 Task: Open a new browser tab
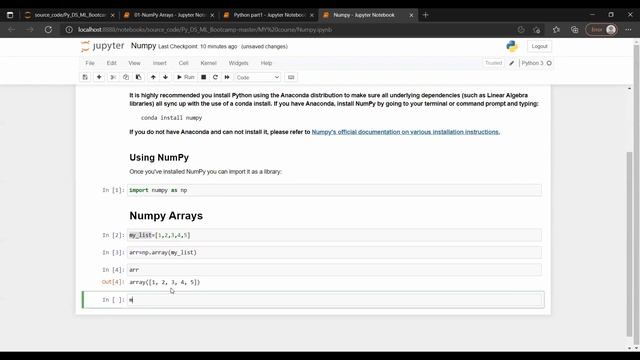point(425,15)
